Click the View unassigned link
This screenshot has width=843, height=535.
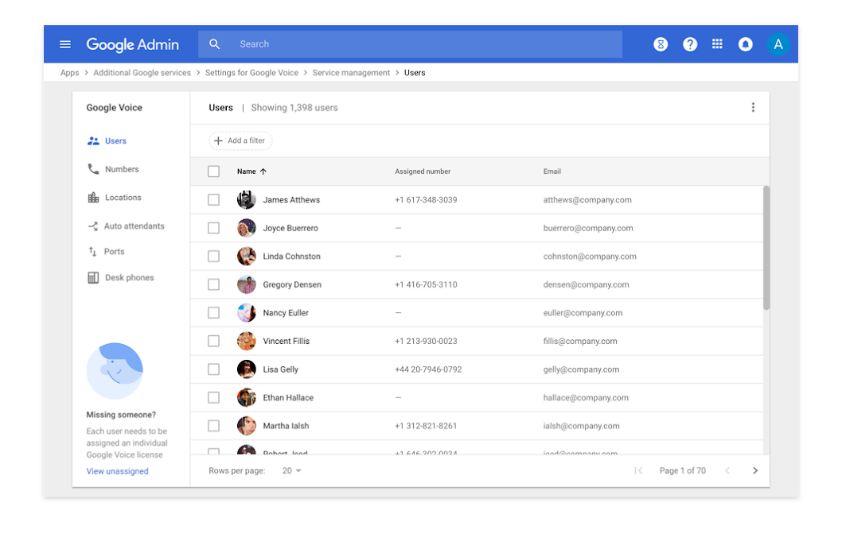tap(117, 471)
